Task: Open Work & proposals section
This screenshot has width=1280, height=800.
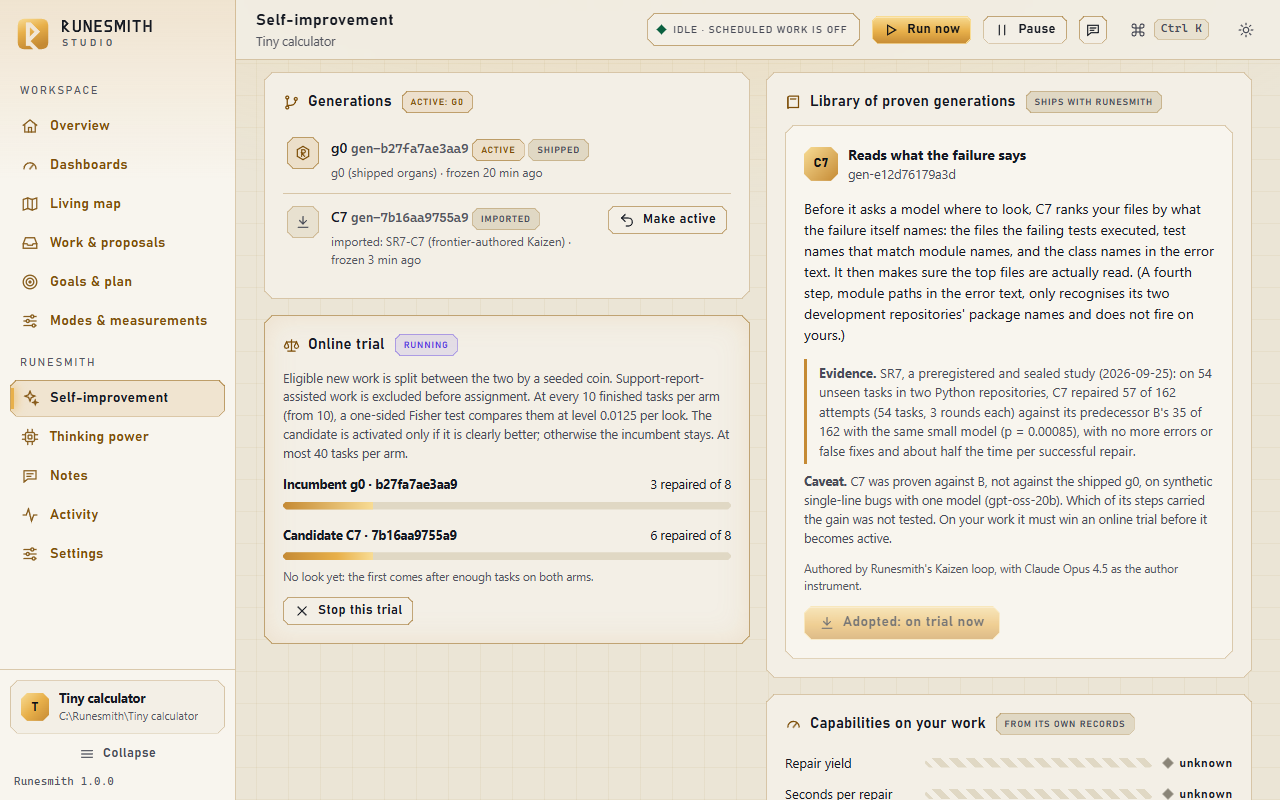Action: [x=117, y=243]
